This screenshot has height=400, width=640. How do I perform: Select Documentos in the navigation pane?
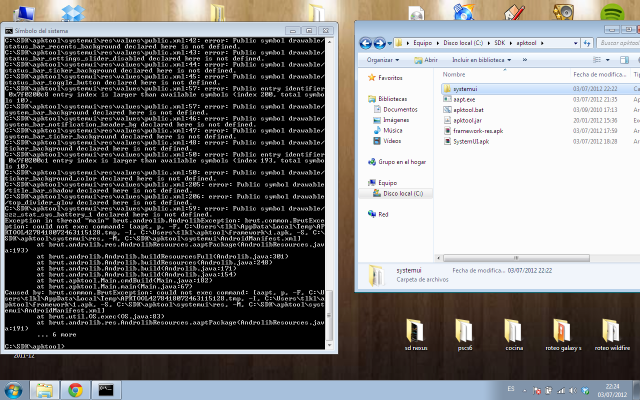(400, 109)
